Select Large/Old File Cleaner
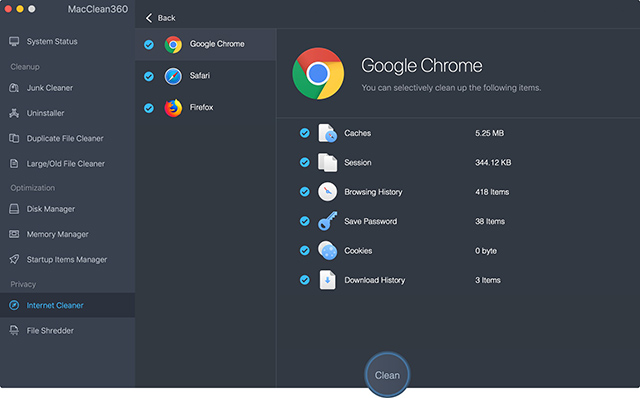Image resolution: width=640 pixels, height=398 pixels. pyautogui.click(x=67, y=164)
